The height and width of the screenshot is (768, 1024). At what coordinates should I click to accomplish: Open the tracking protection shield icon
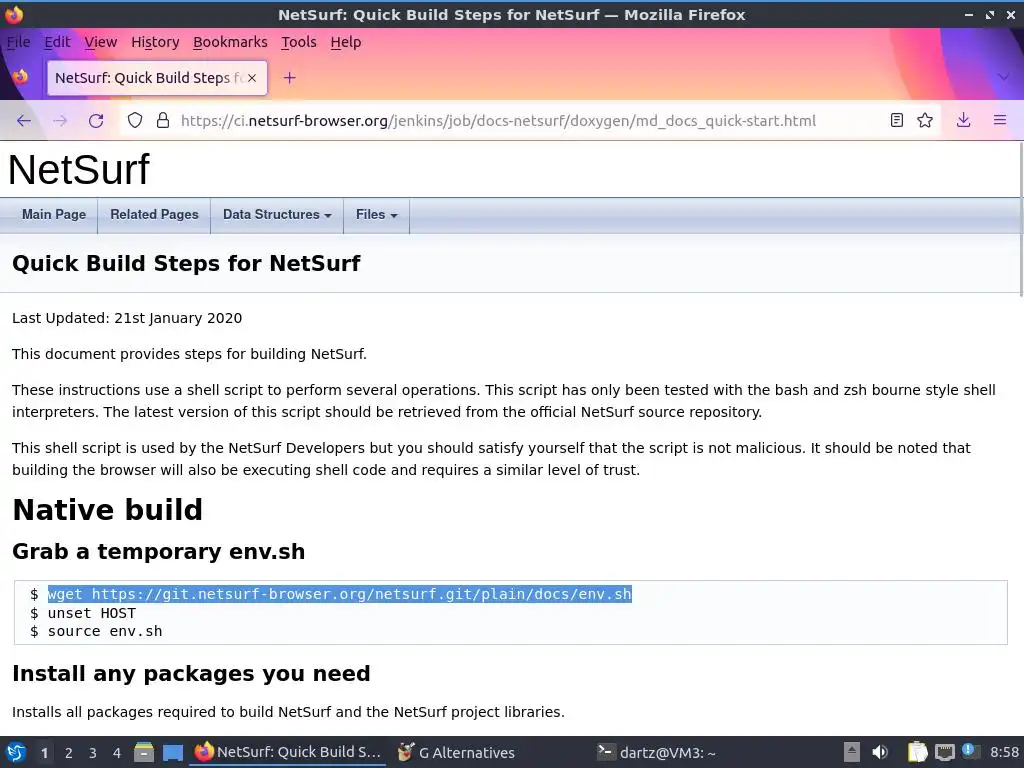click(135, 121)
